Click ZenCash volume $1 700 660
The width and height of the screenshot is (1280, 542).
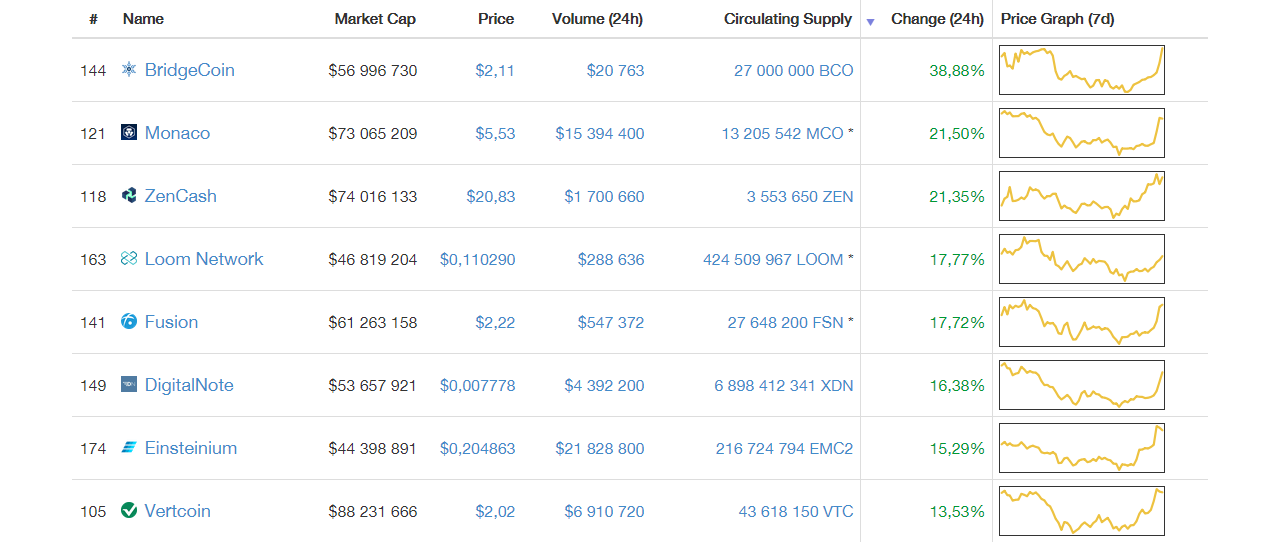coord(604,196)
